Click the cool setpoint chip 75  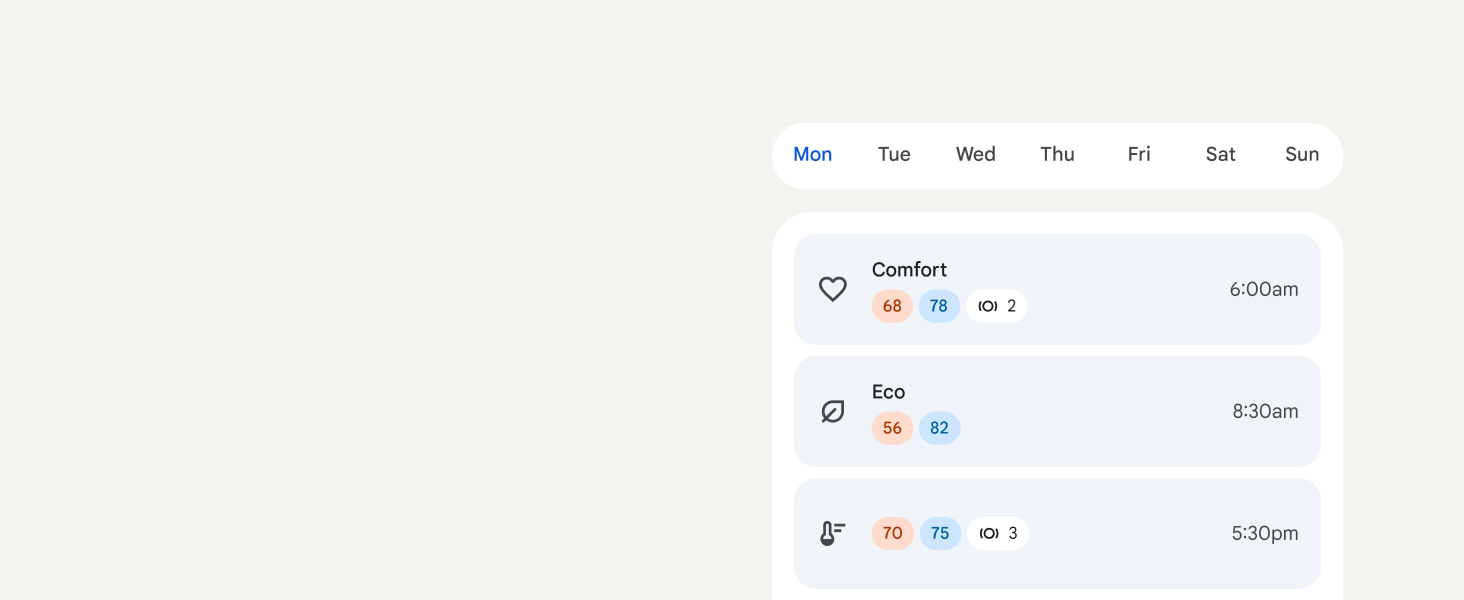[x=940, y=533]
